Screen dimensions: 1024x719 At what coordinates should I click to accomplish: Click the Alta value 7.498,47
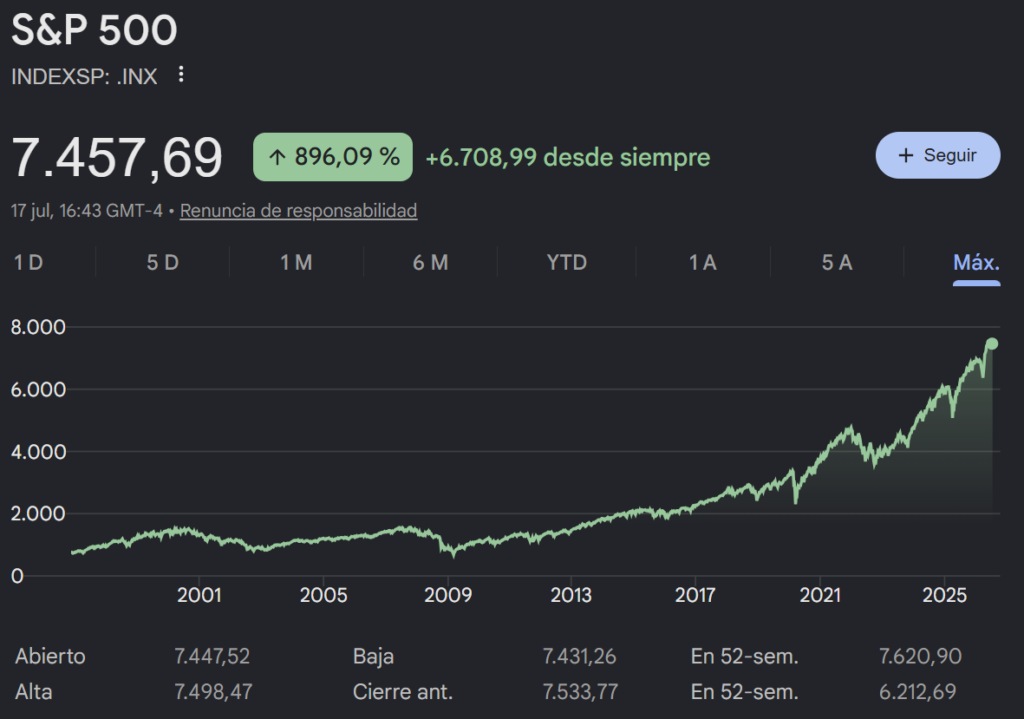pos(213,692)
